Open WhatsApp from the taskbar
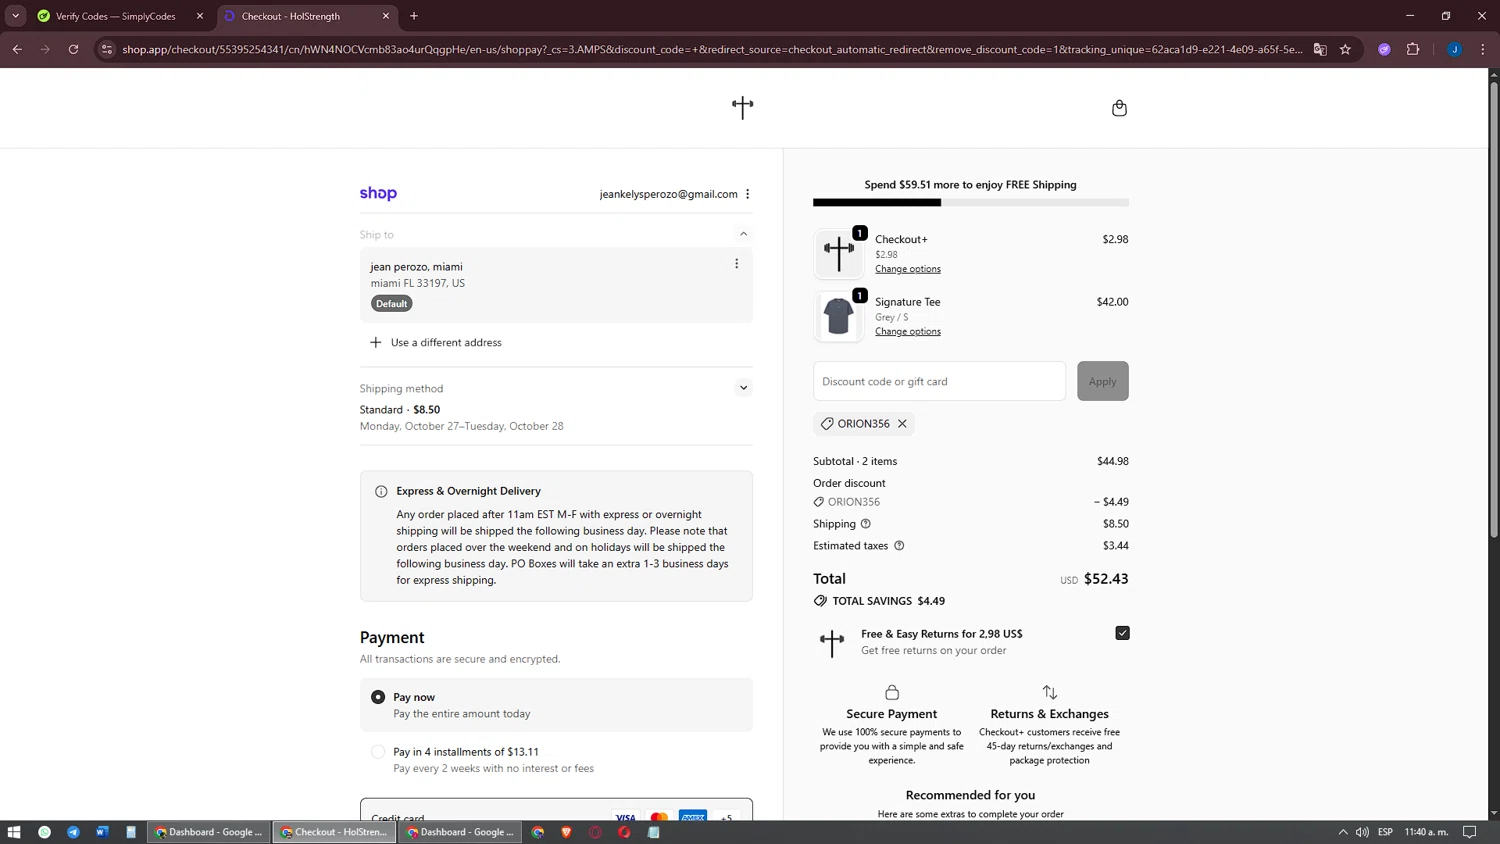 [44, 832]
